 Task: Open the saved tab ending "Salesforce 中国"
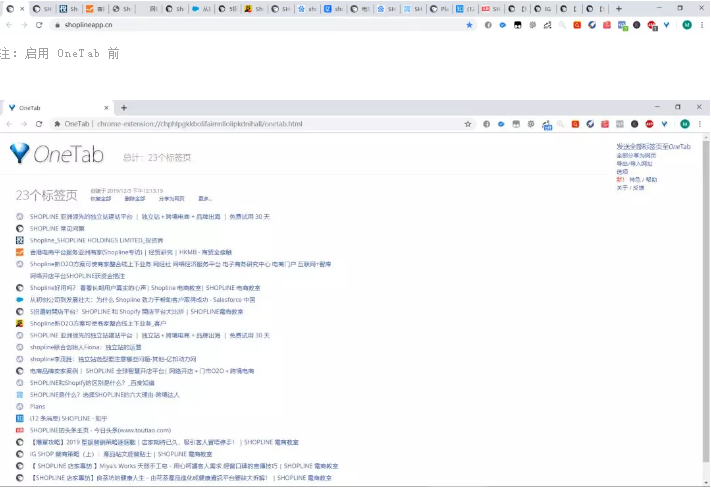click(142, 300)
